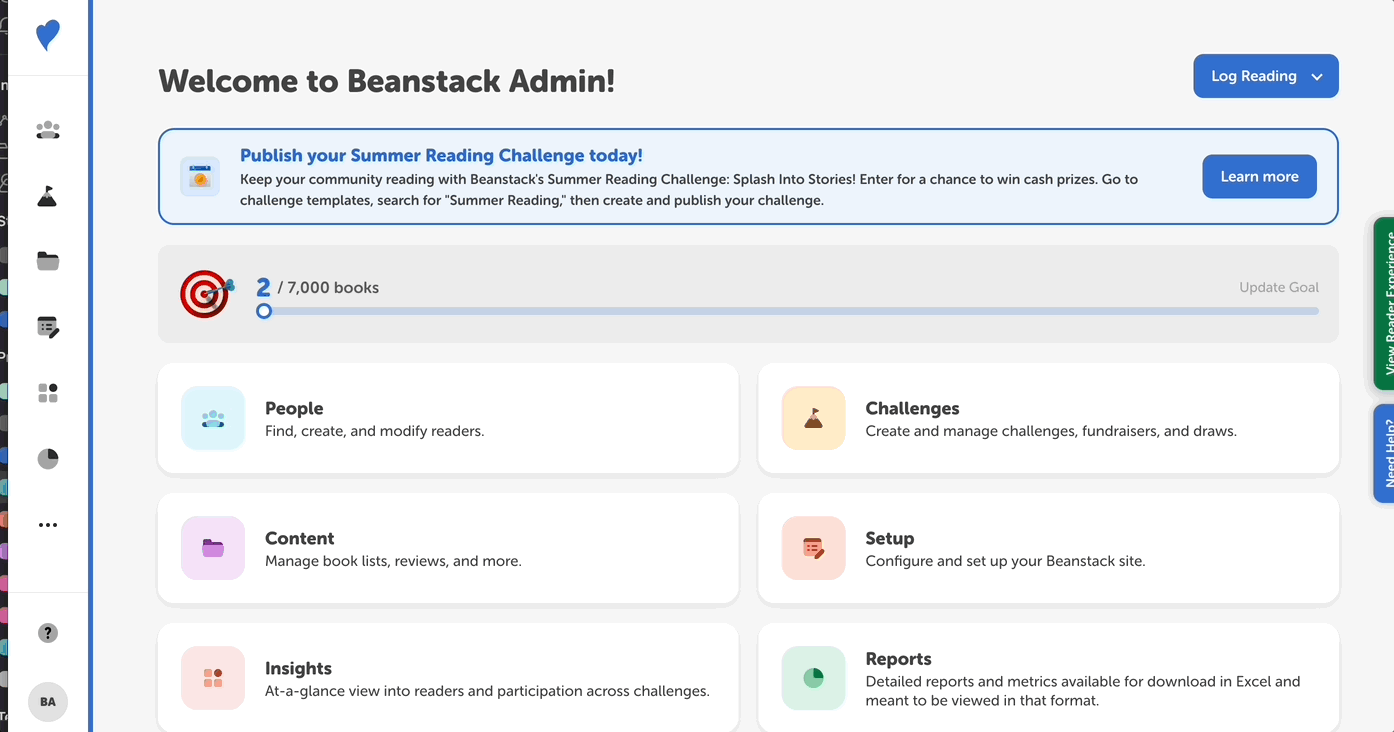1394x732 pixels.
Task: Open more options with the ellipsis sidebar icon
Action: click(47, 524)
